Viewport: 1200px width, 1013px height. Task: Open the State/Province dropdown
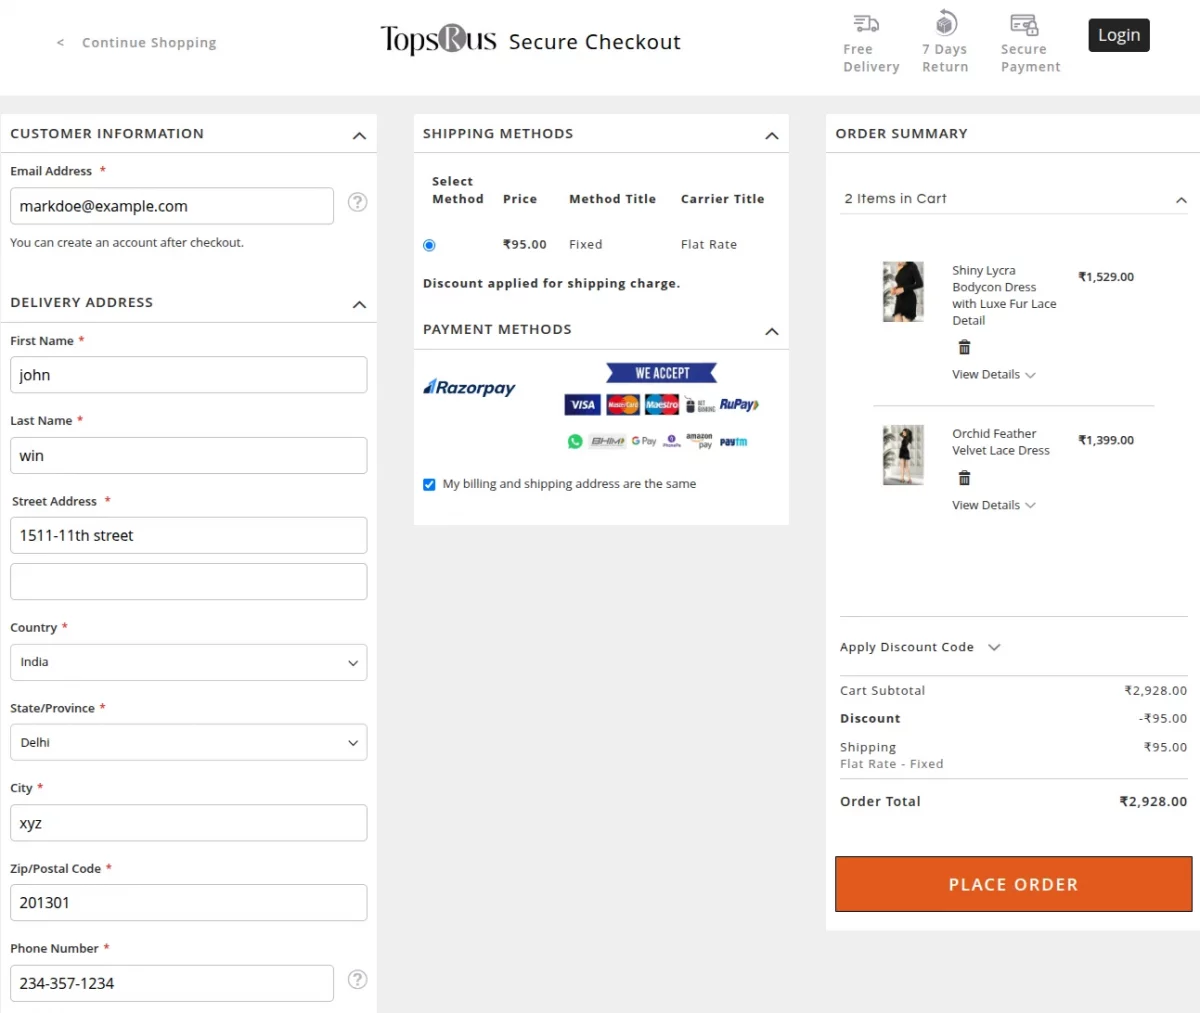coord(188,742)
